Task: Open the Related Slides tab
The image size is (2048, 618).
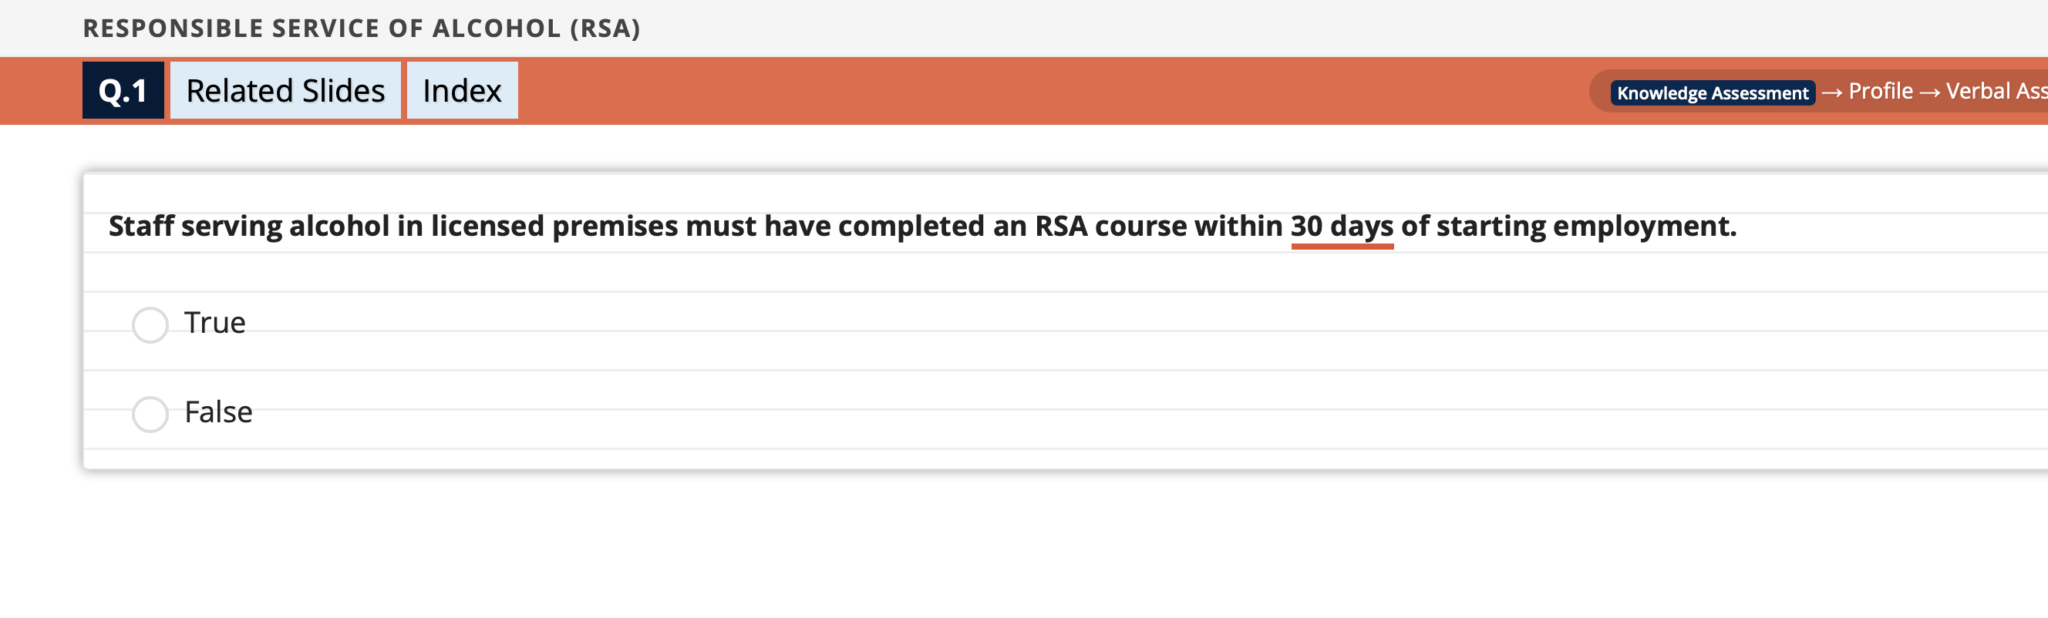Action: (285, 91)
